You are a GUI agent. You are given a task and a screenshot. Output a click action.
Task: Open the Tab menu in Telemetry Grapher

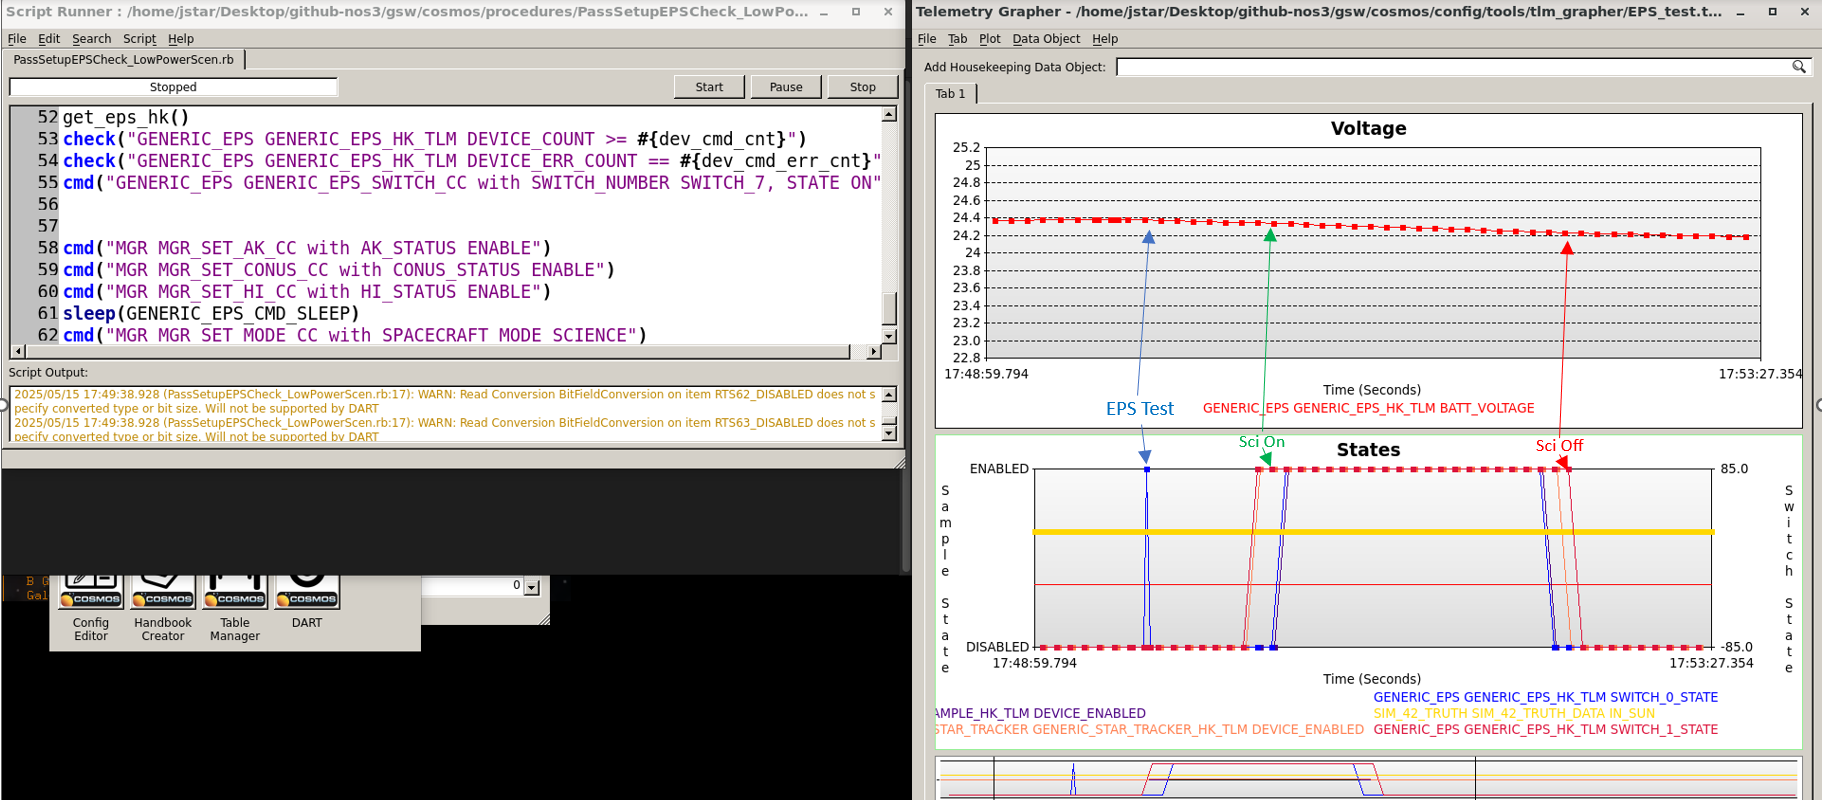(x=958, y=39)
